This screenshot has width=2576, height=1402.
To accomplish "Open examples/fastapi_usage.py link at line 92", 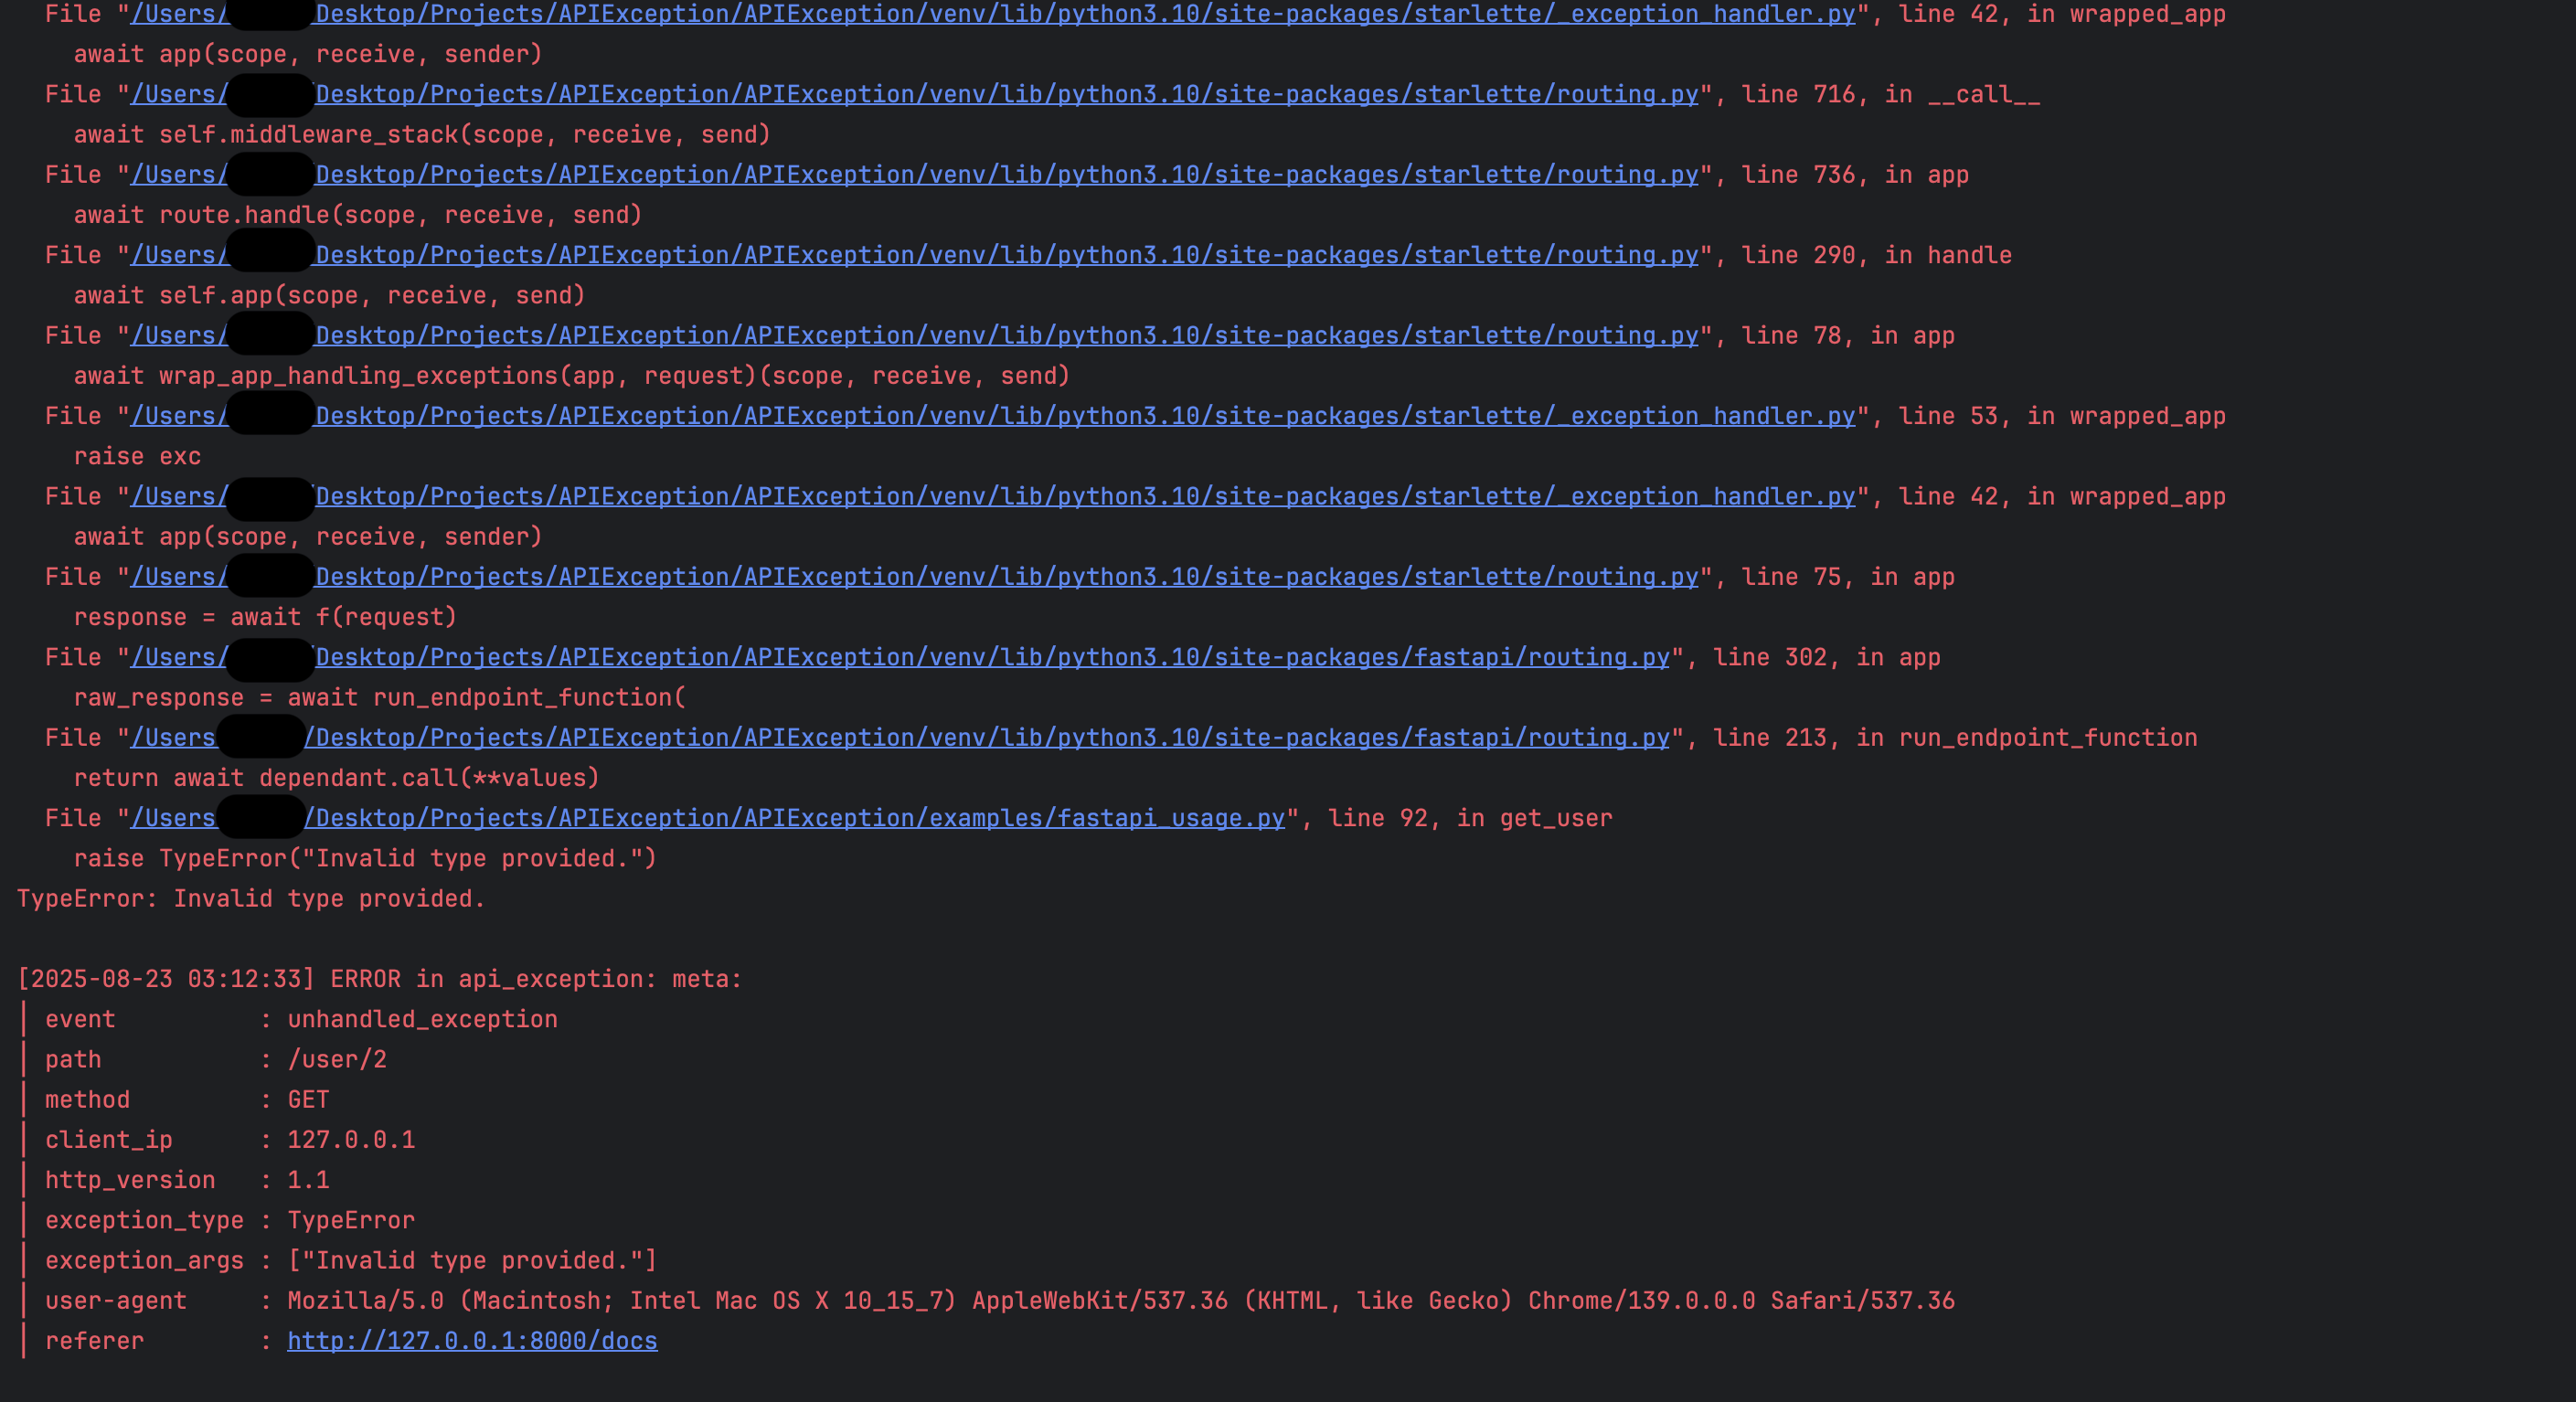I will pos(707,818).
